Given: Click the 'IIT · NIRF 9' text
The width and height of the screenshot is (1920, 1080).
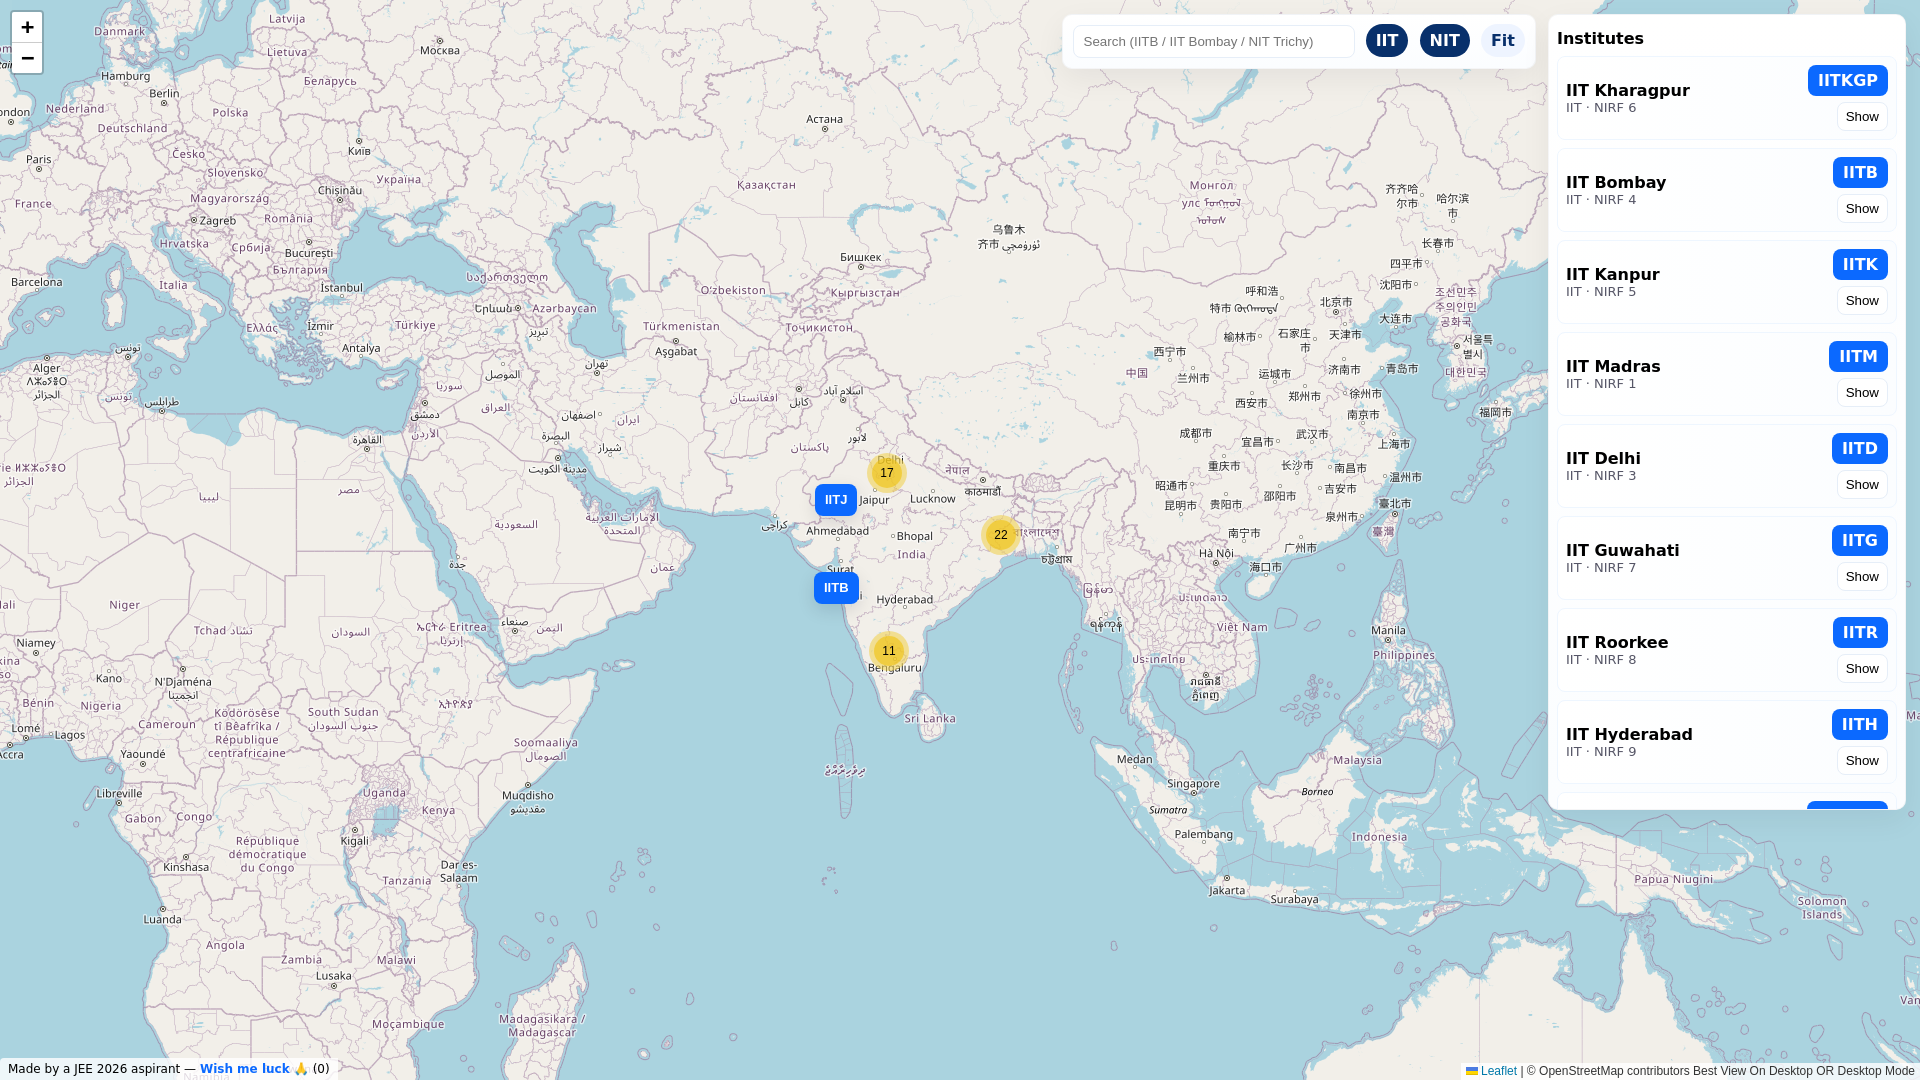Looking at the screenshot, I should click(1601, 752).
